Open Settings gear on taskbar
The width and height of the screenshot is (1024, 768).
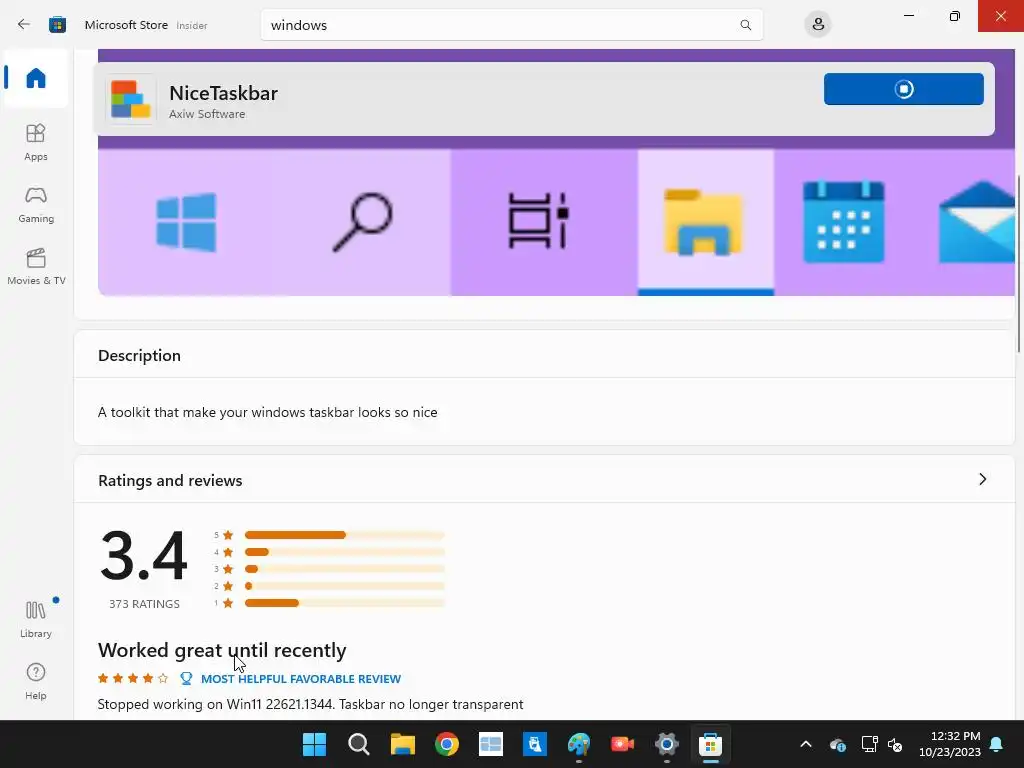[x=667, y=744]
